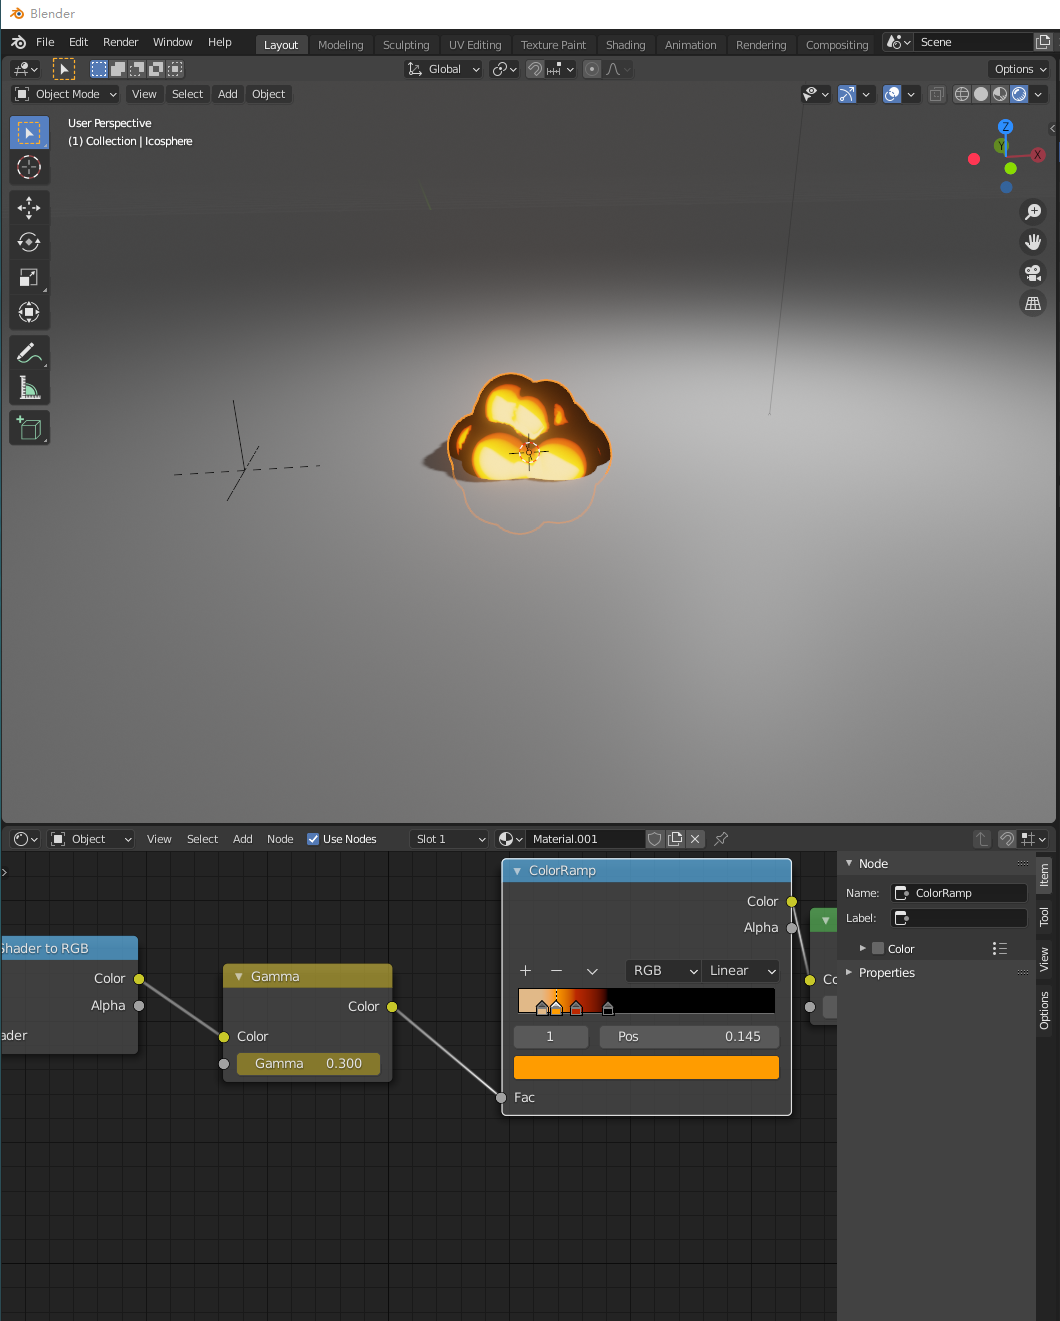
Task: Select the Measure tool
Action: point(29,388)
